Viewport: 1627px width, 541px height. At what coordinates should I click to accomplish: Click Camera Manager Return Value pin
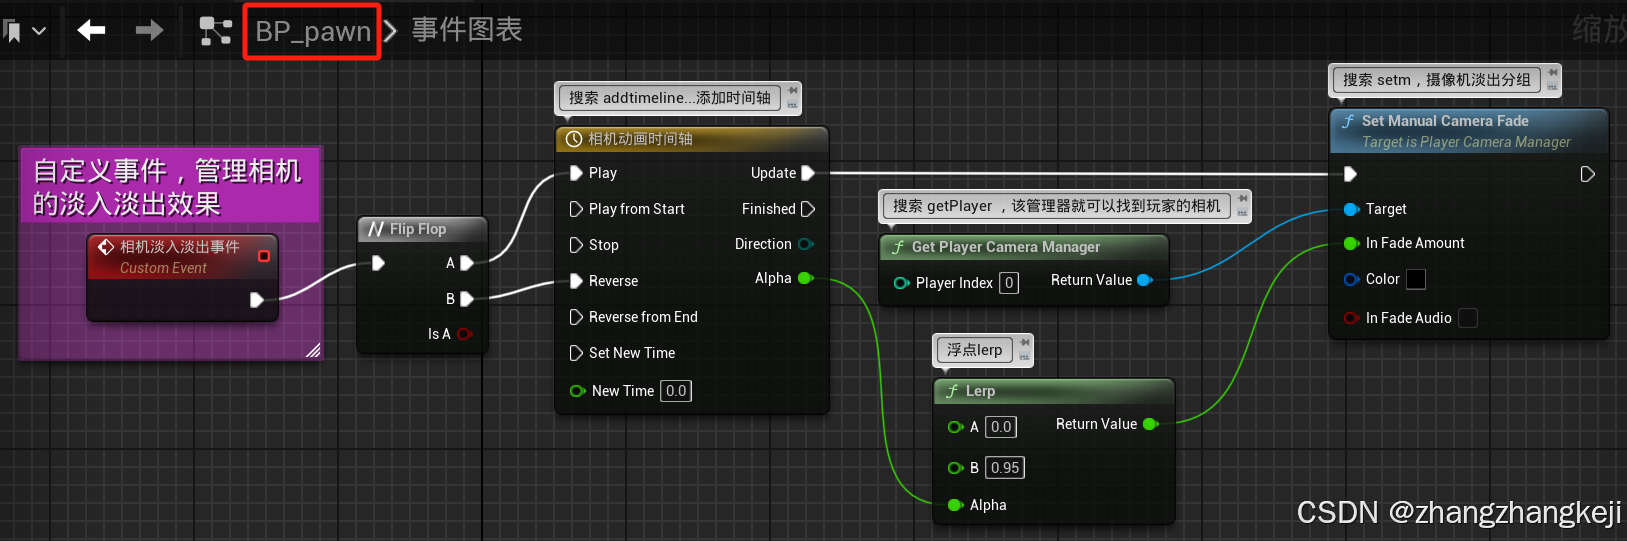tap(1145, 280)
